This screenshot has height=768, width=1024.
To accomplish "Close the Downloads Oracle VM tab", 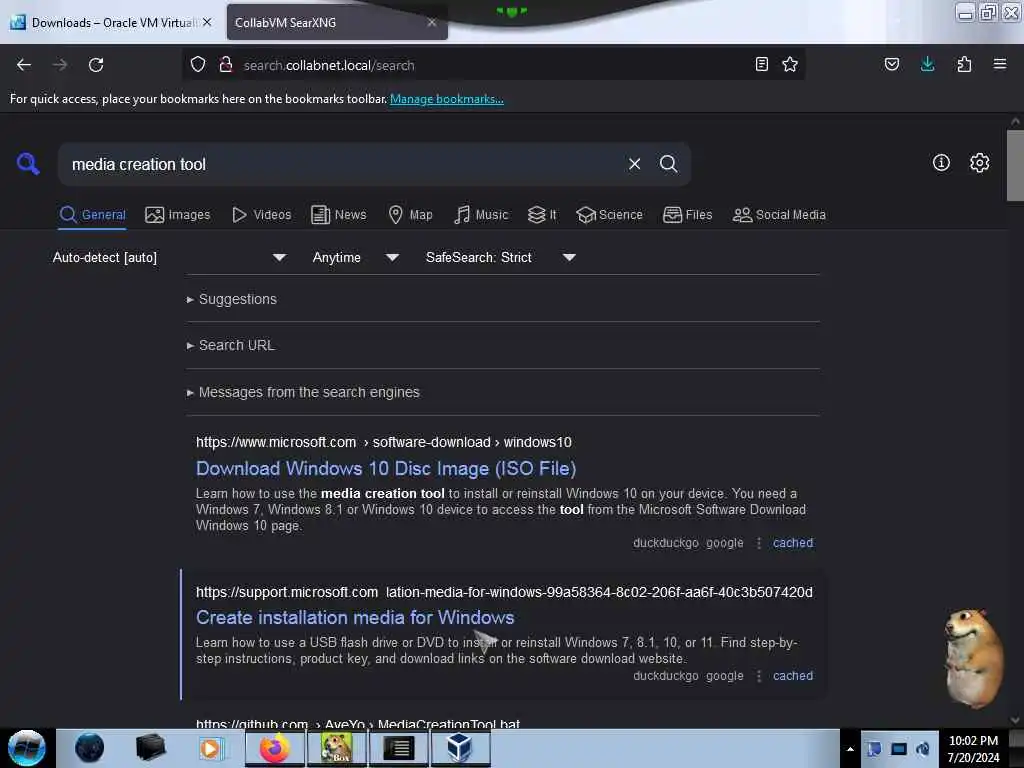I will (x=207, y=22).
